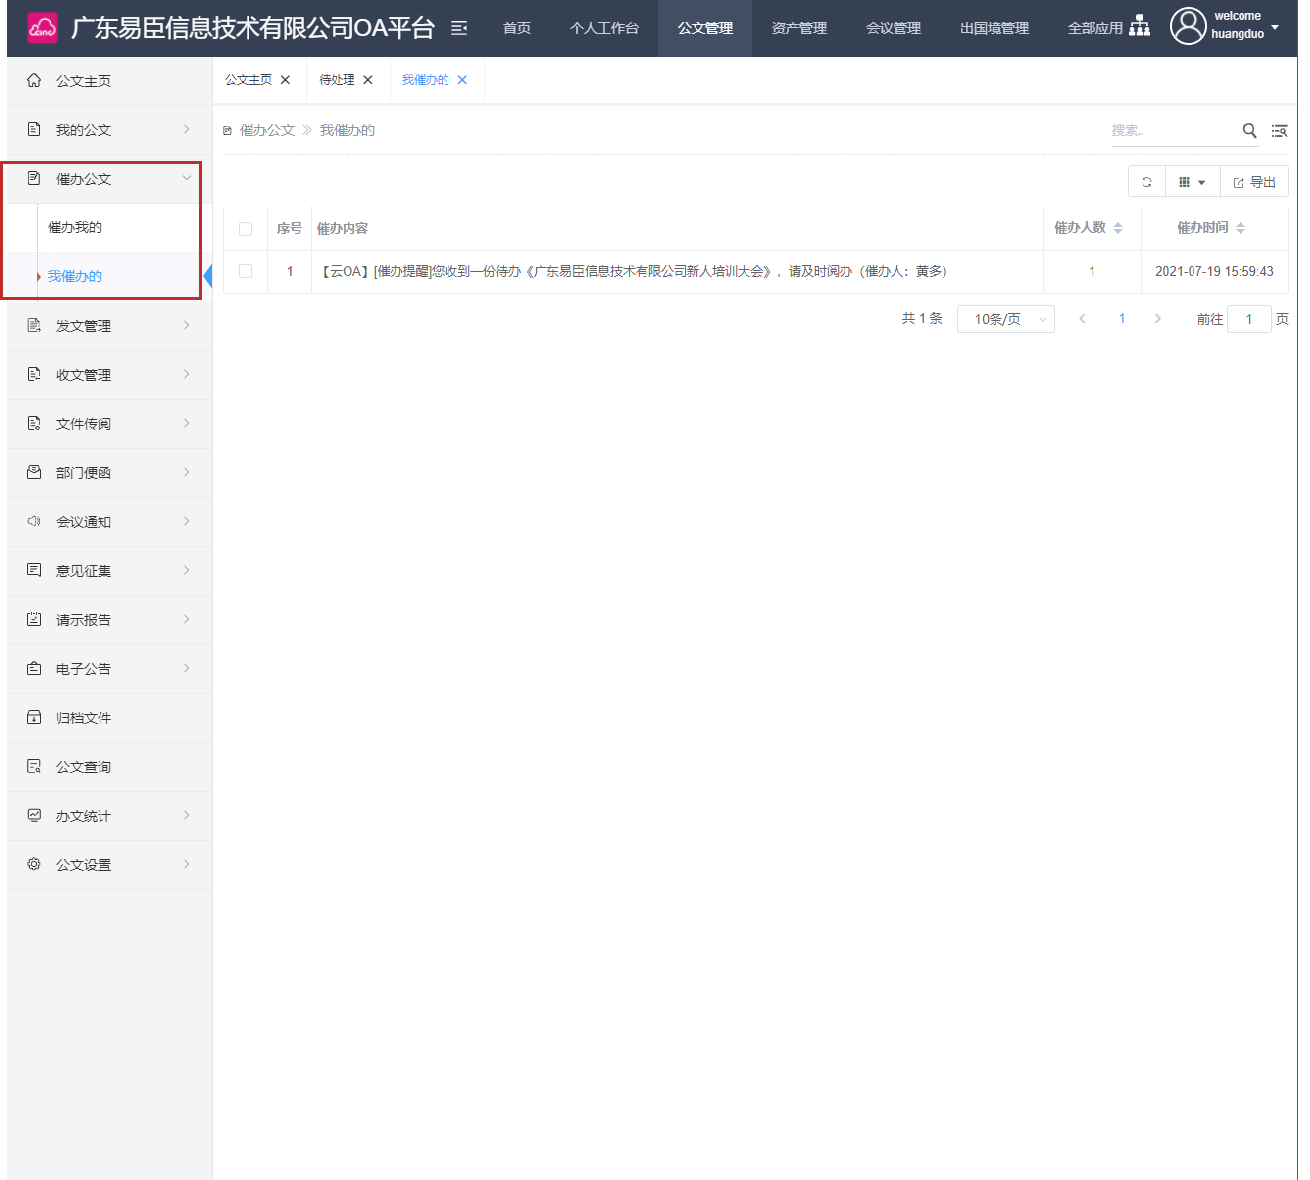Click the refresh table icon
Image resolution: width=1310 pixels, height=1180 pixels.
tap(1147, 182)
